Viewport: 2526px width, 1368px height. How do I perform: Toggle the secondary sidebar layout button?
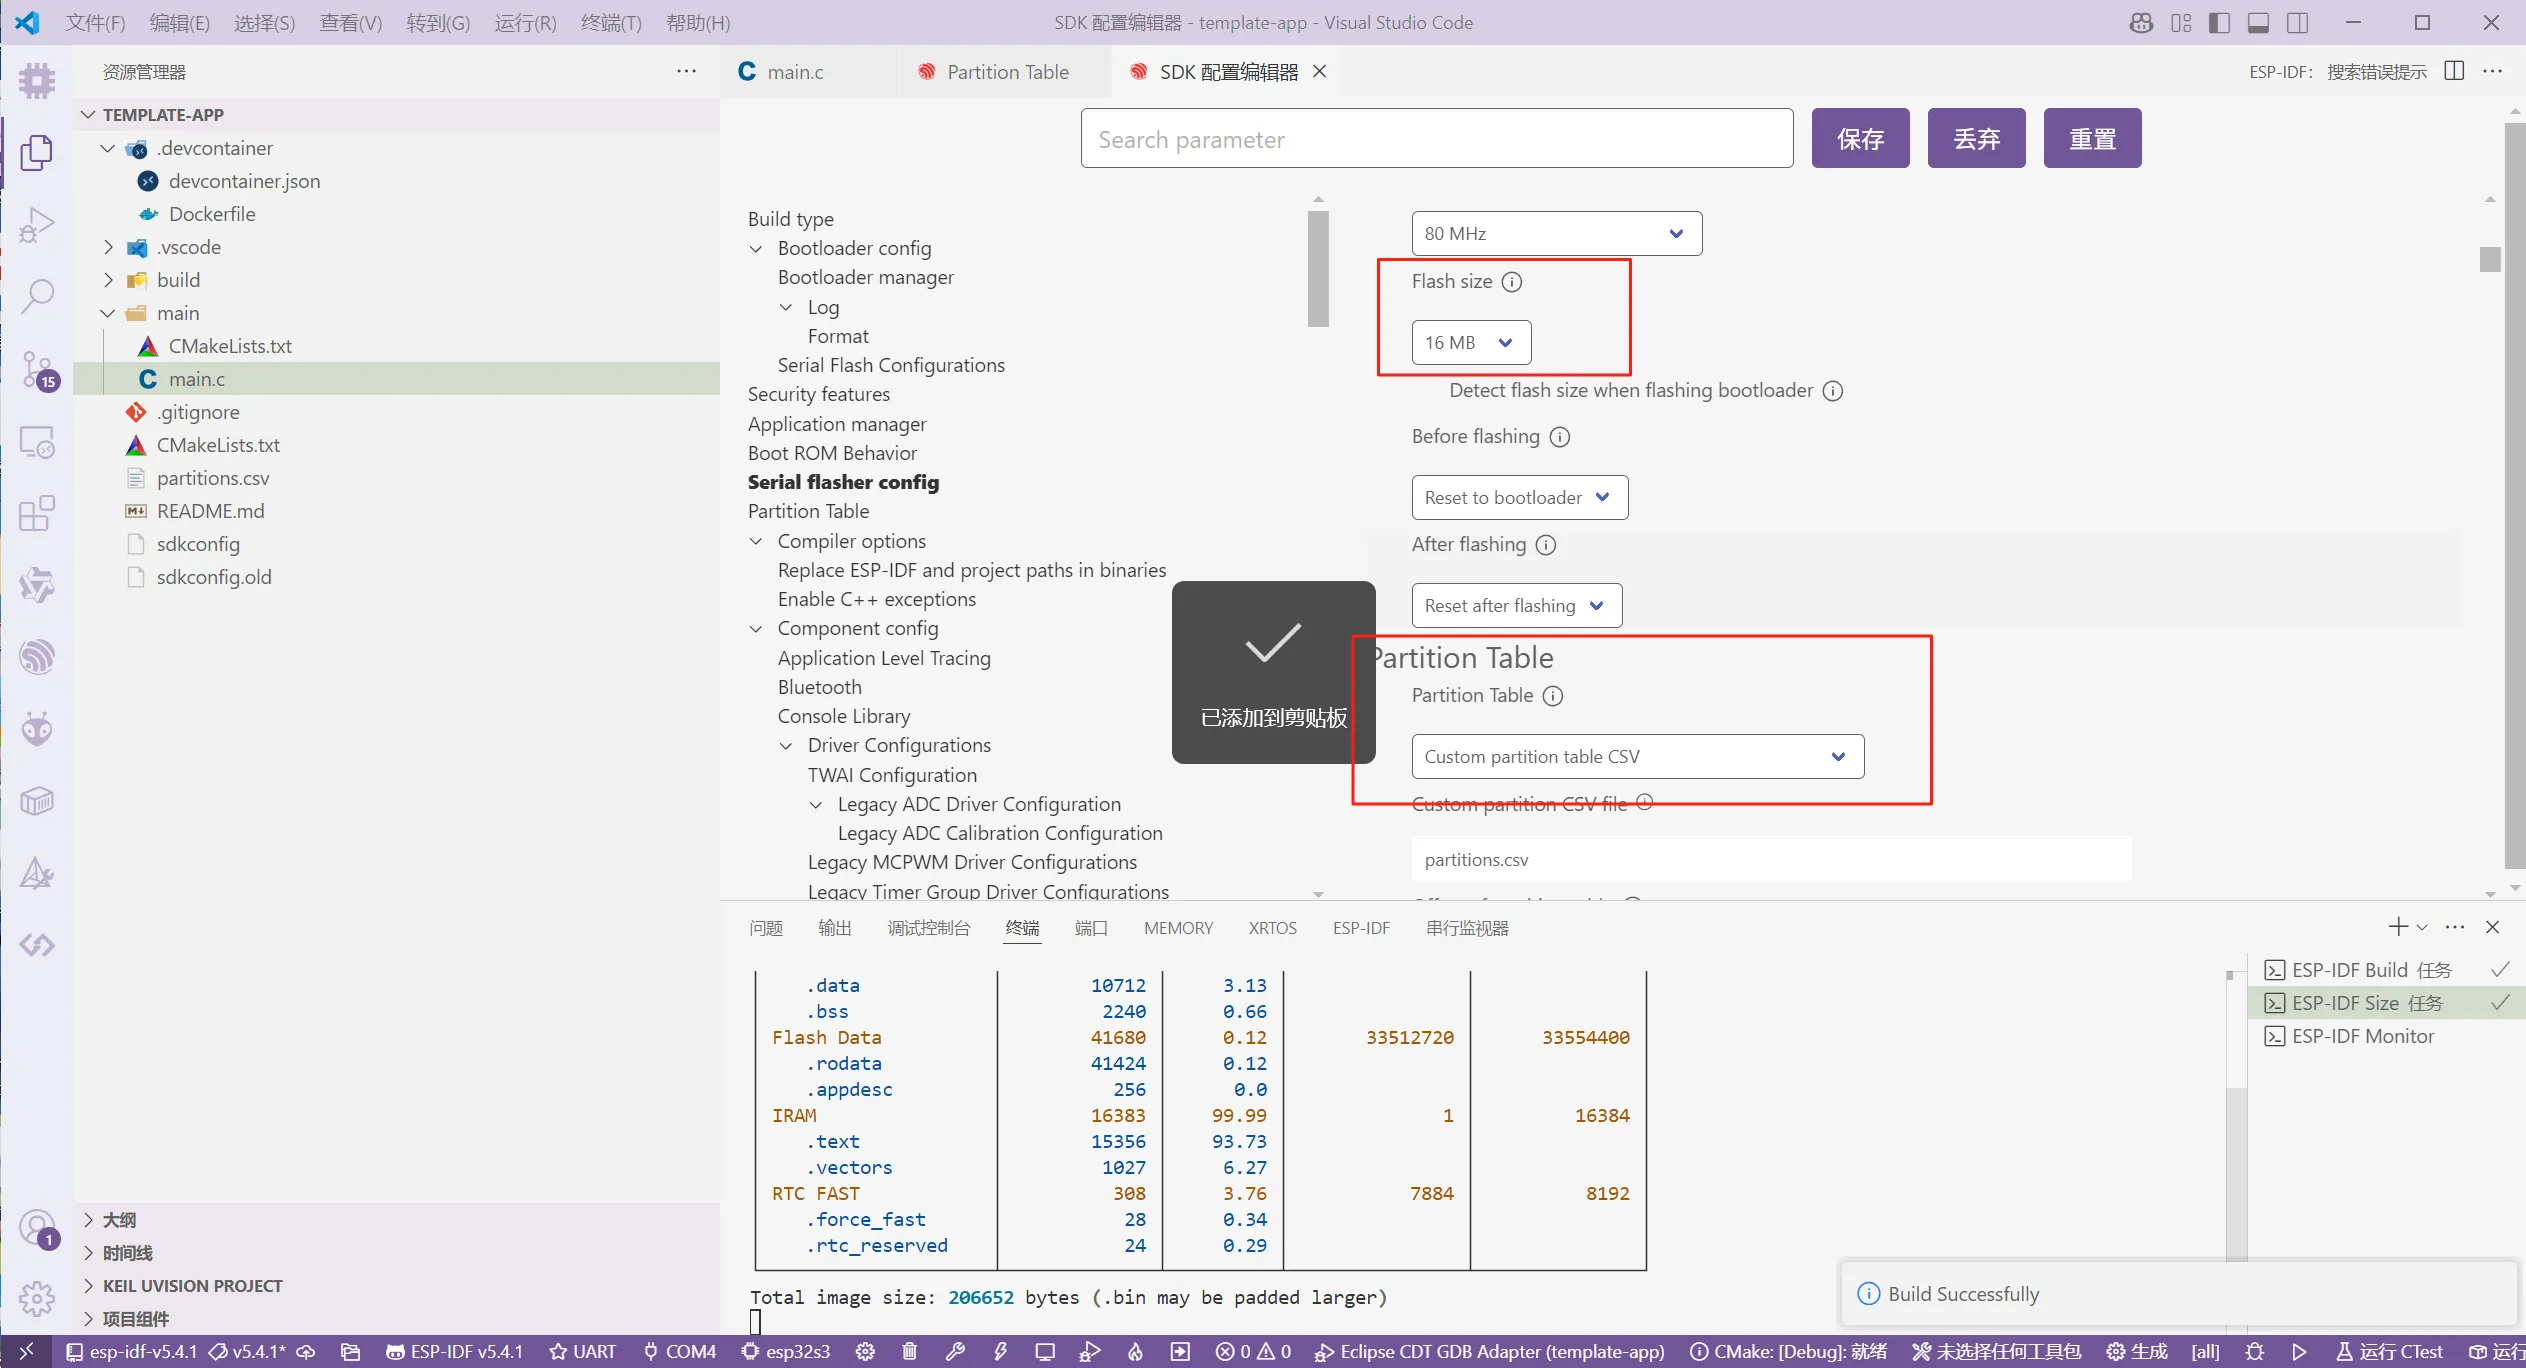pyautogui.click(x=2298, y=23)
